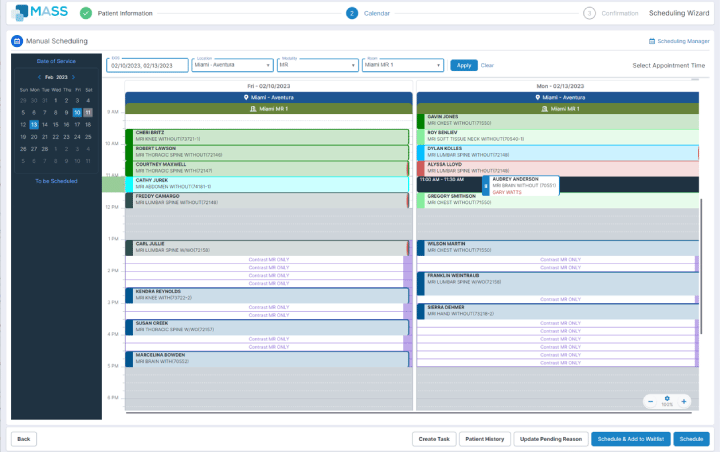Click the zoom settings gear icon
Viewport: 720px width, 452px height.
coord(667,398)
